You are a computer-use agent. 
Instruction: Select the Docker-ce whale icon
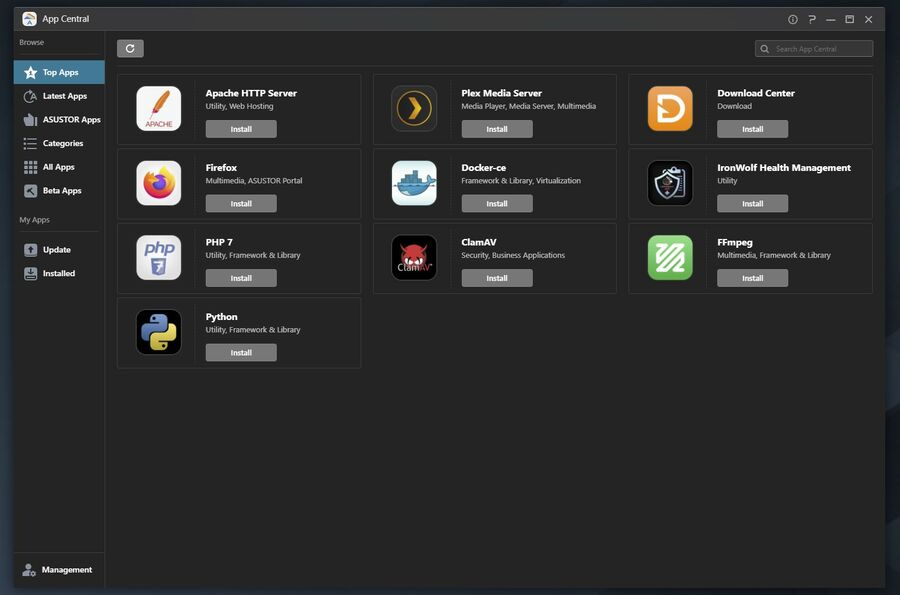pos(414,180)
